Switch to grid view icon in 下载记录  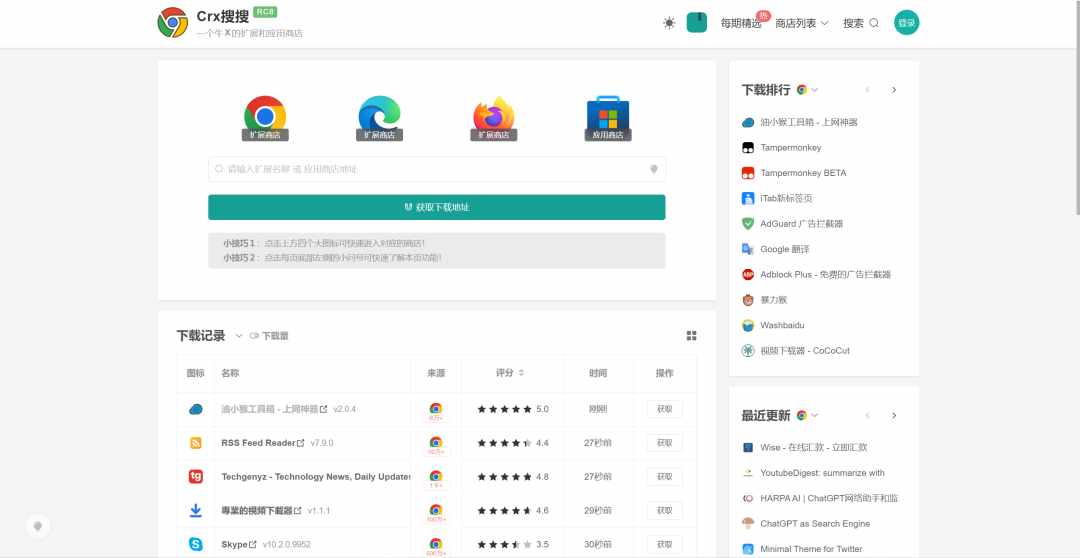coord(692,336)
